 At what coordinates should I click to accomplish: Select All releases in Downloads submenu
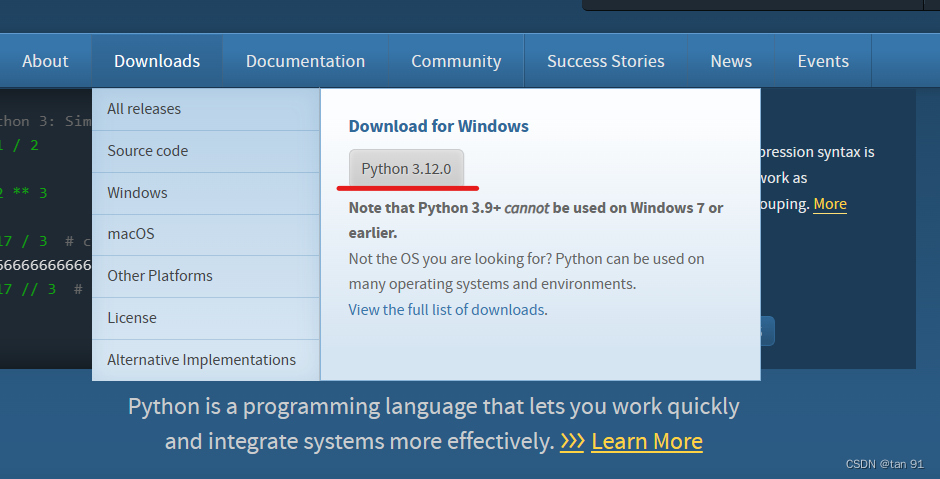206,109
